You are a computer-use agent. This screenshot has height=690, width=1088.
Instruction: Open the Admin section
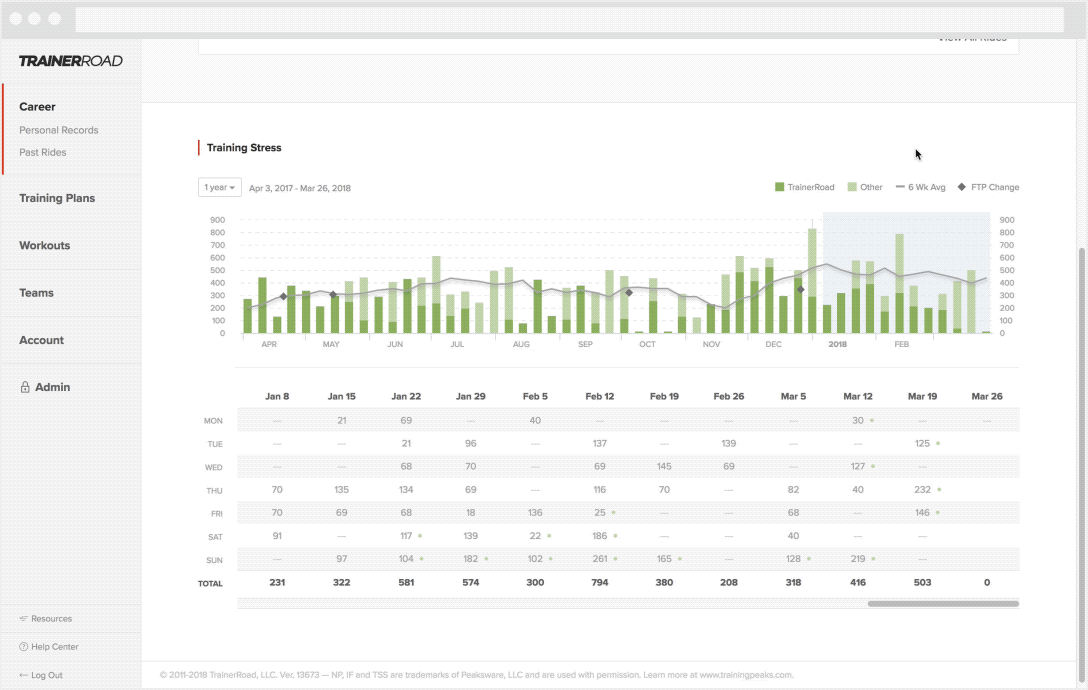53,387
